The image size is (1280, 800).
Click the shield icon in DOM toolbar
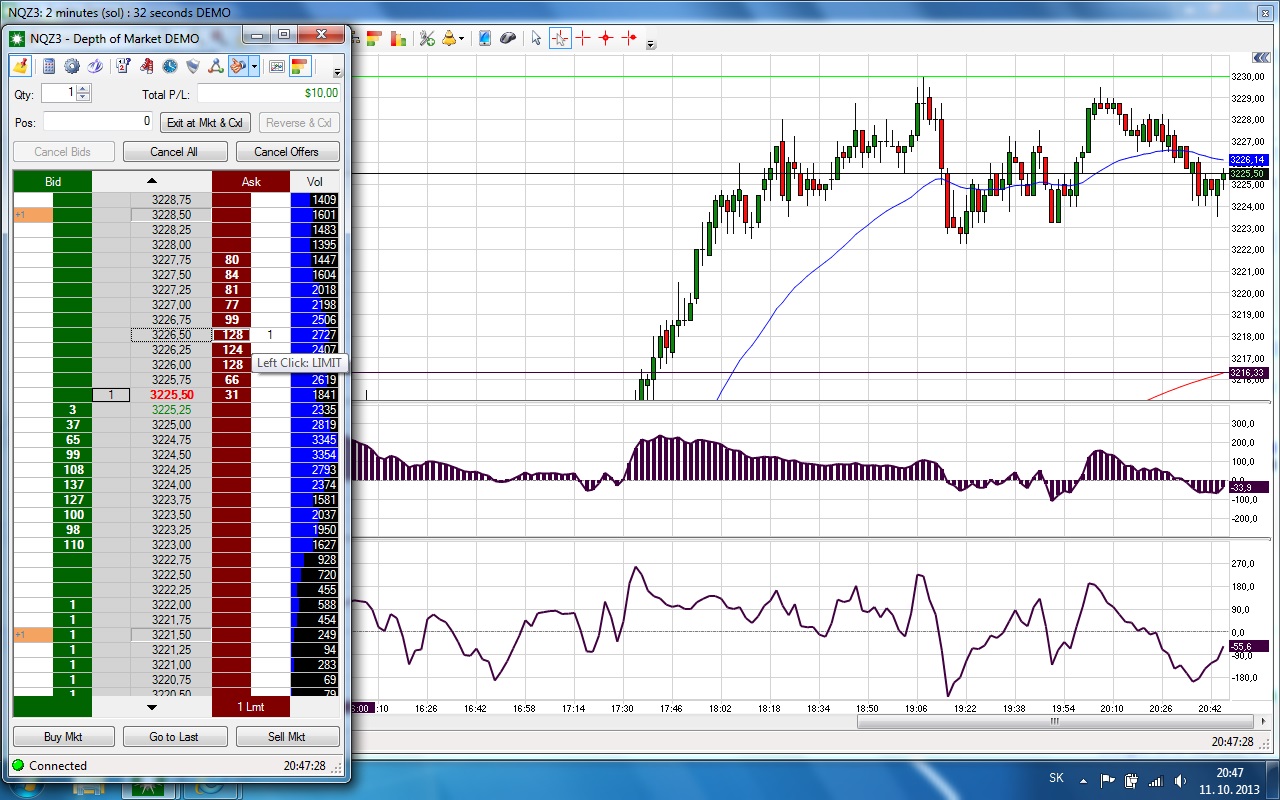click(x=192, y=66)
